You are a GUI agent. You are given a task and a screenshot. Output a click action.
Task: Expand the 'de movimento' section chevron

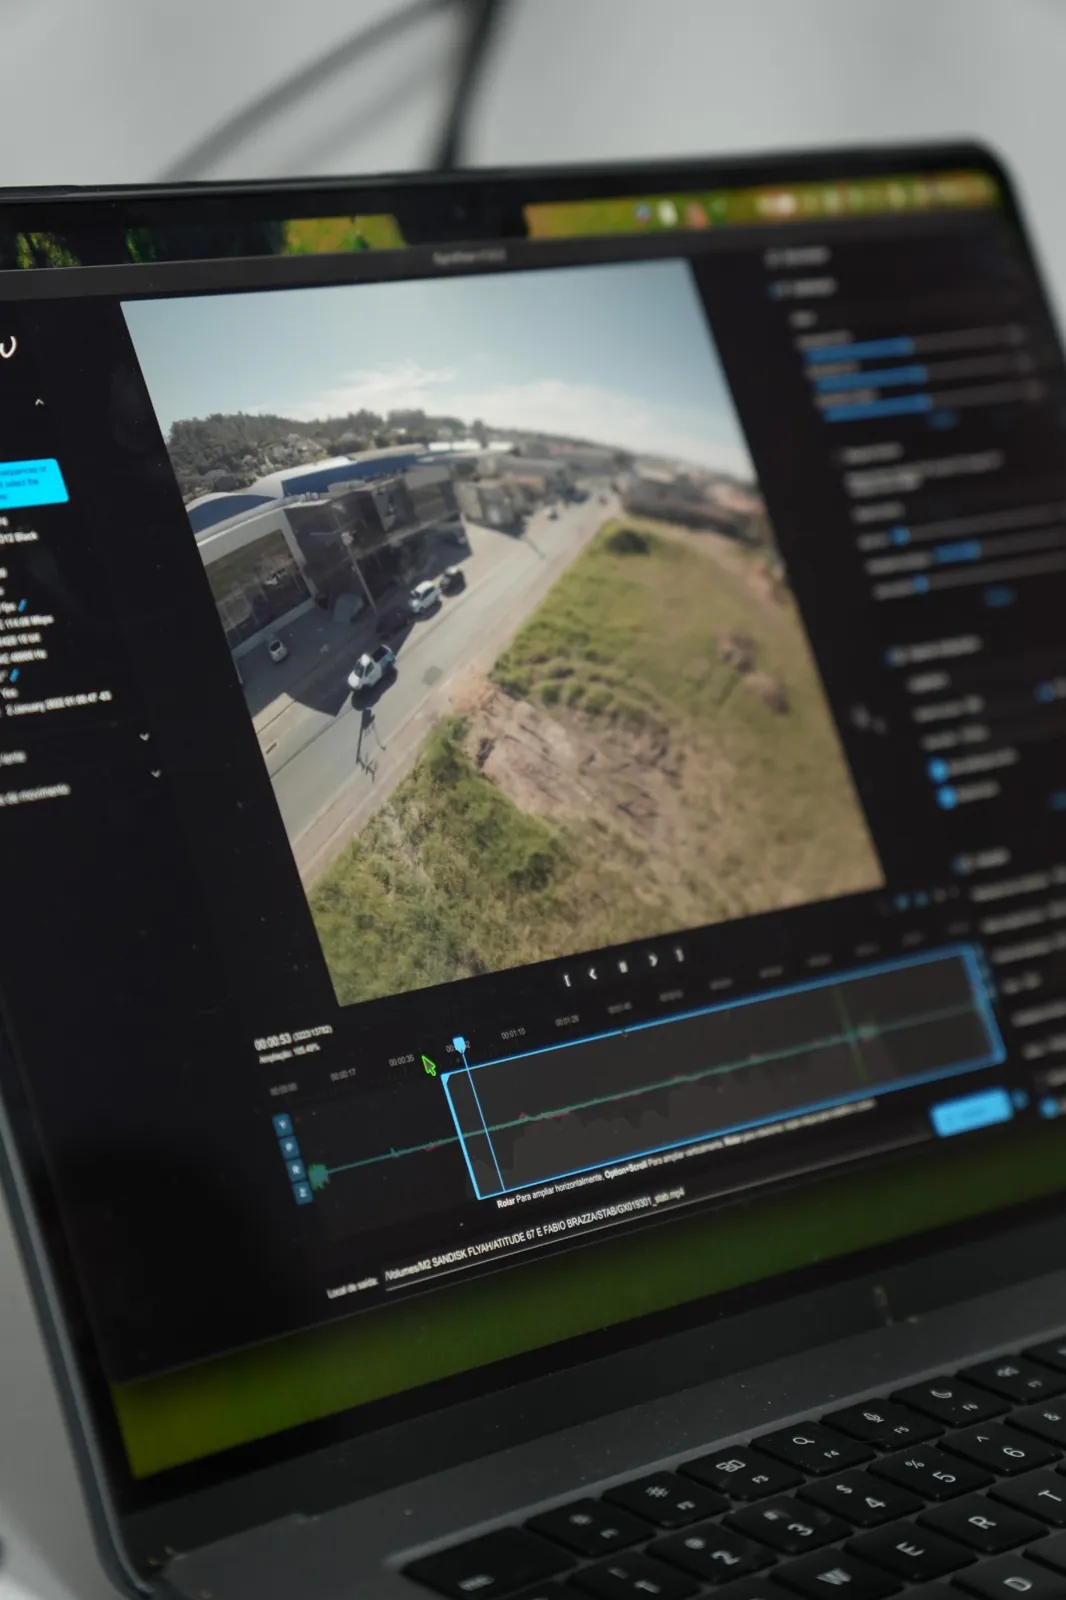click(155, 772)
